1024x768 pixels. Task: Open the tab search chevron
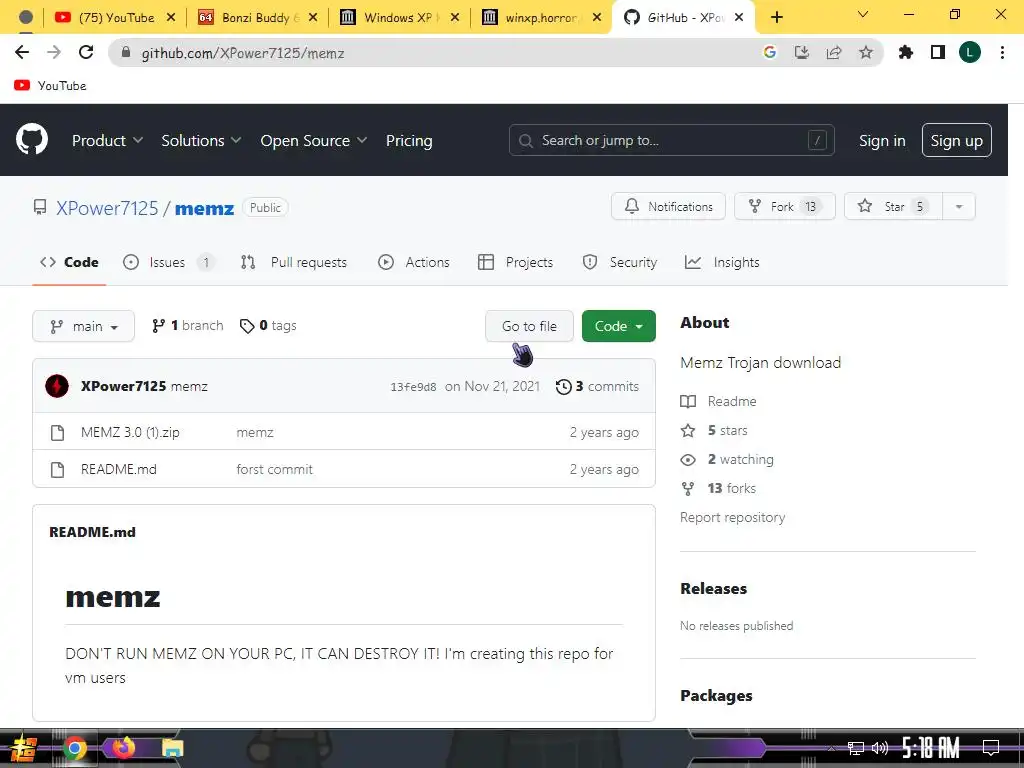[x=863, y=15]
